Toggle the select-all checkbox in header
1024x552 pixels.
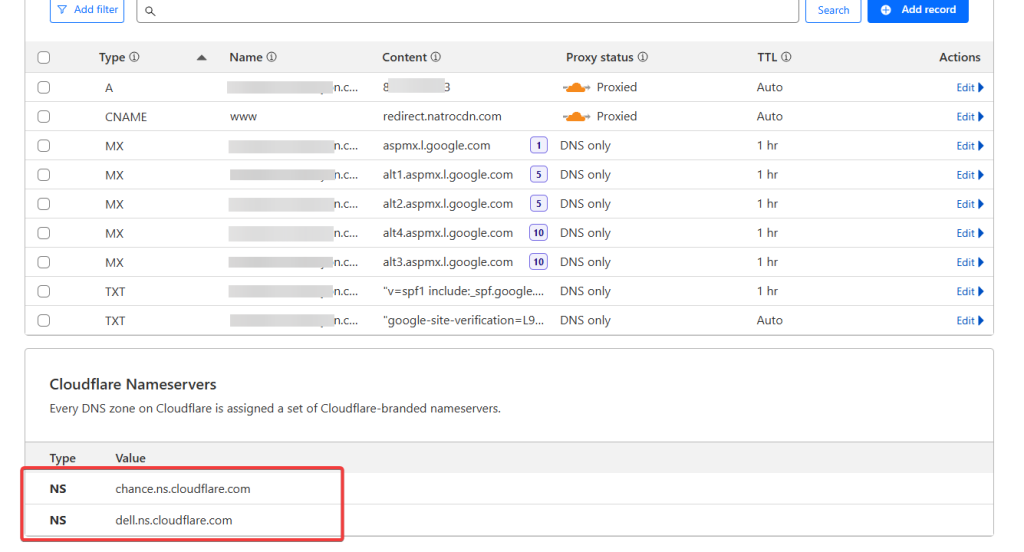point(44,57)
